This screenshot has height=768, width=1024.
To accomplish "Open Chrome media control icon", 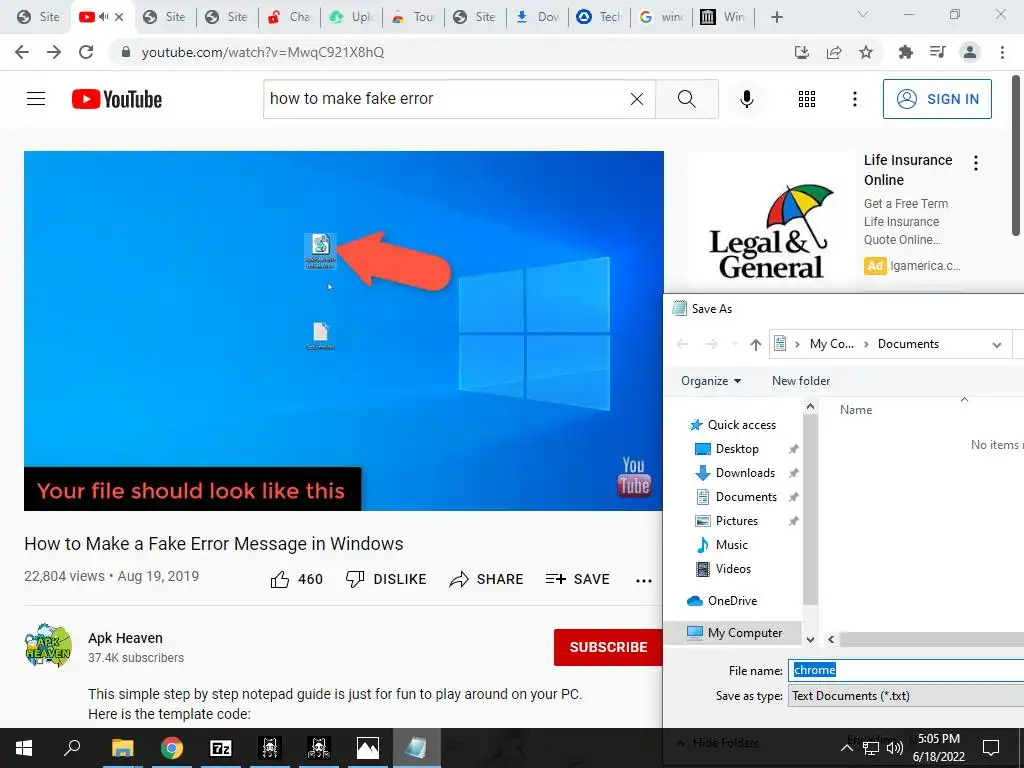I will tap(937, 52).
